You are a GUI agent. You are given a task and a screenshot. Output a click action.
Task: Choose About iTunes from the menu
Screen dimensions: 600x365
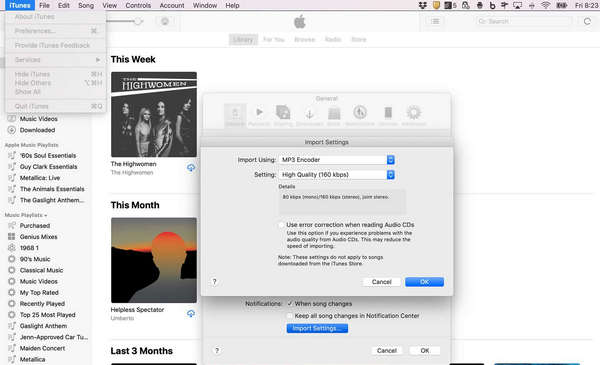tap(56, 16)
